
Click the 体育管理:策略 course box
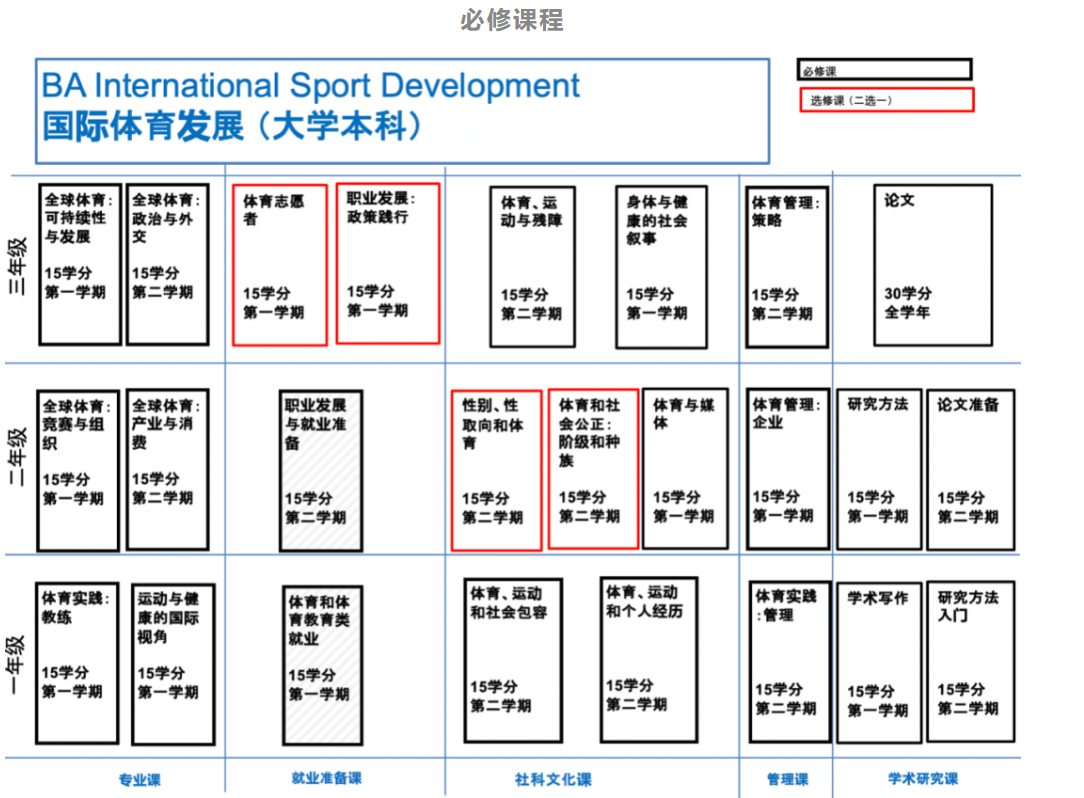[x=788, y=267]
